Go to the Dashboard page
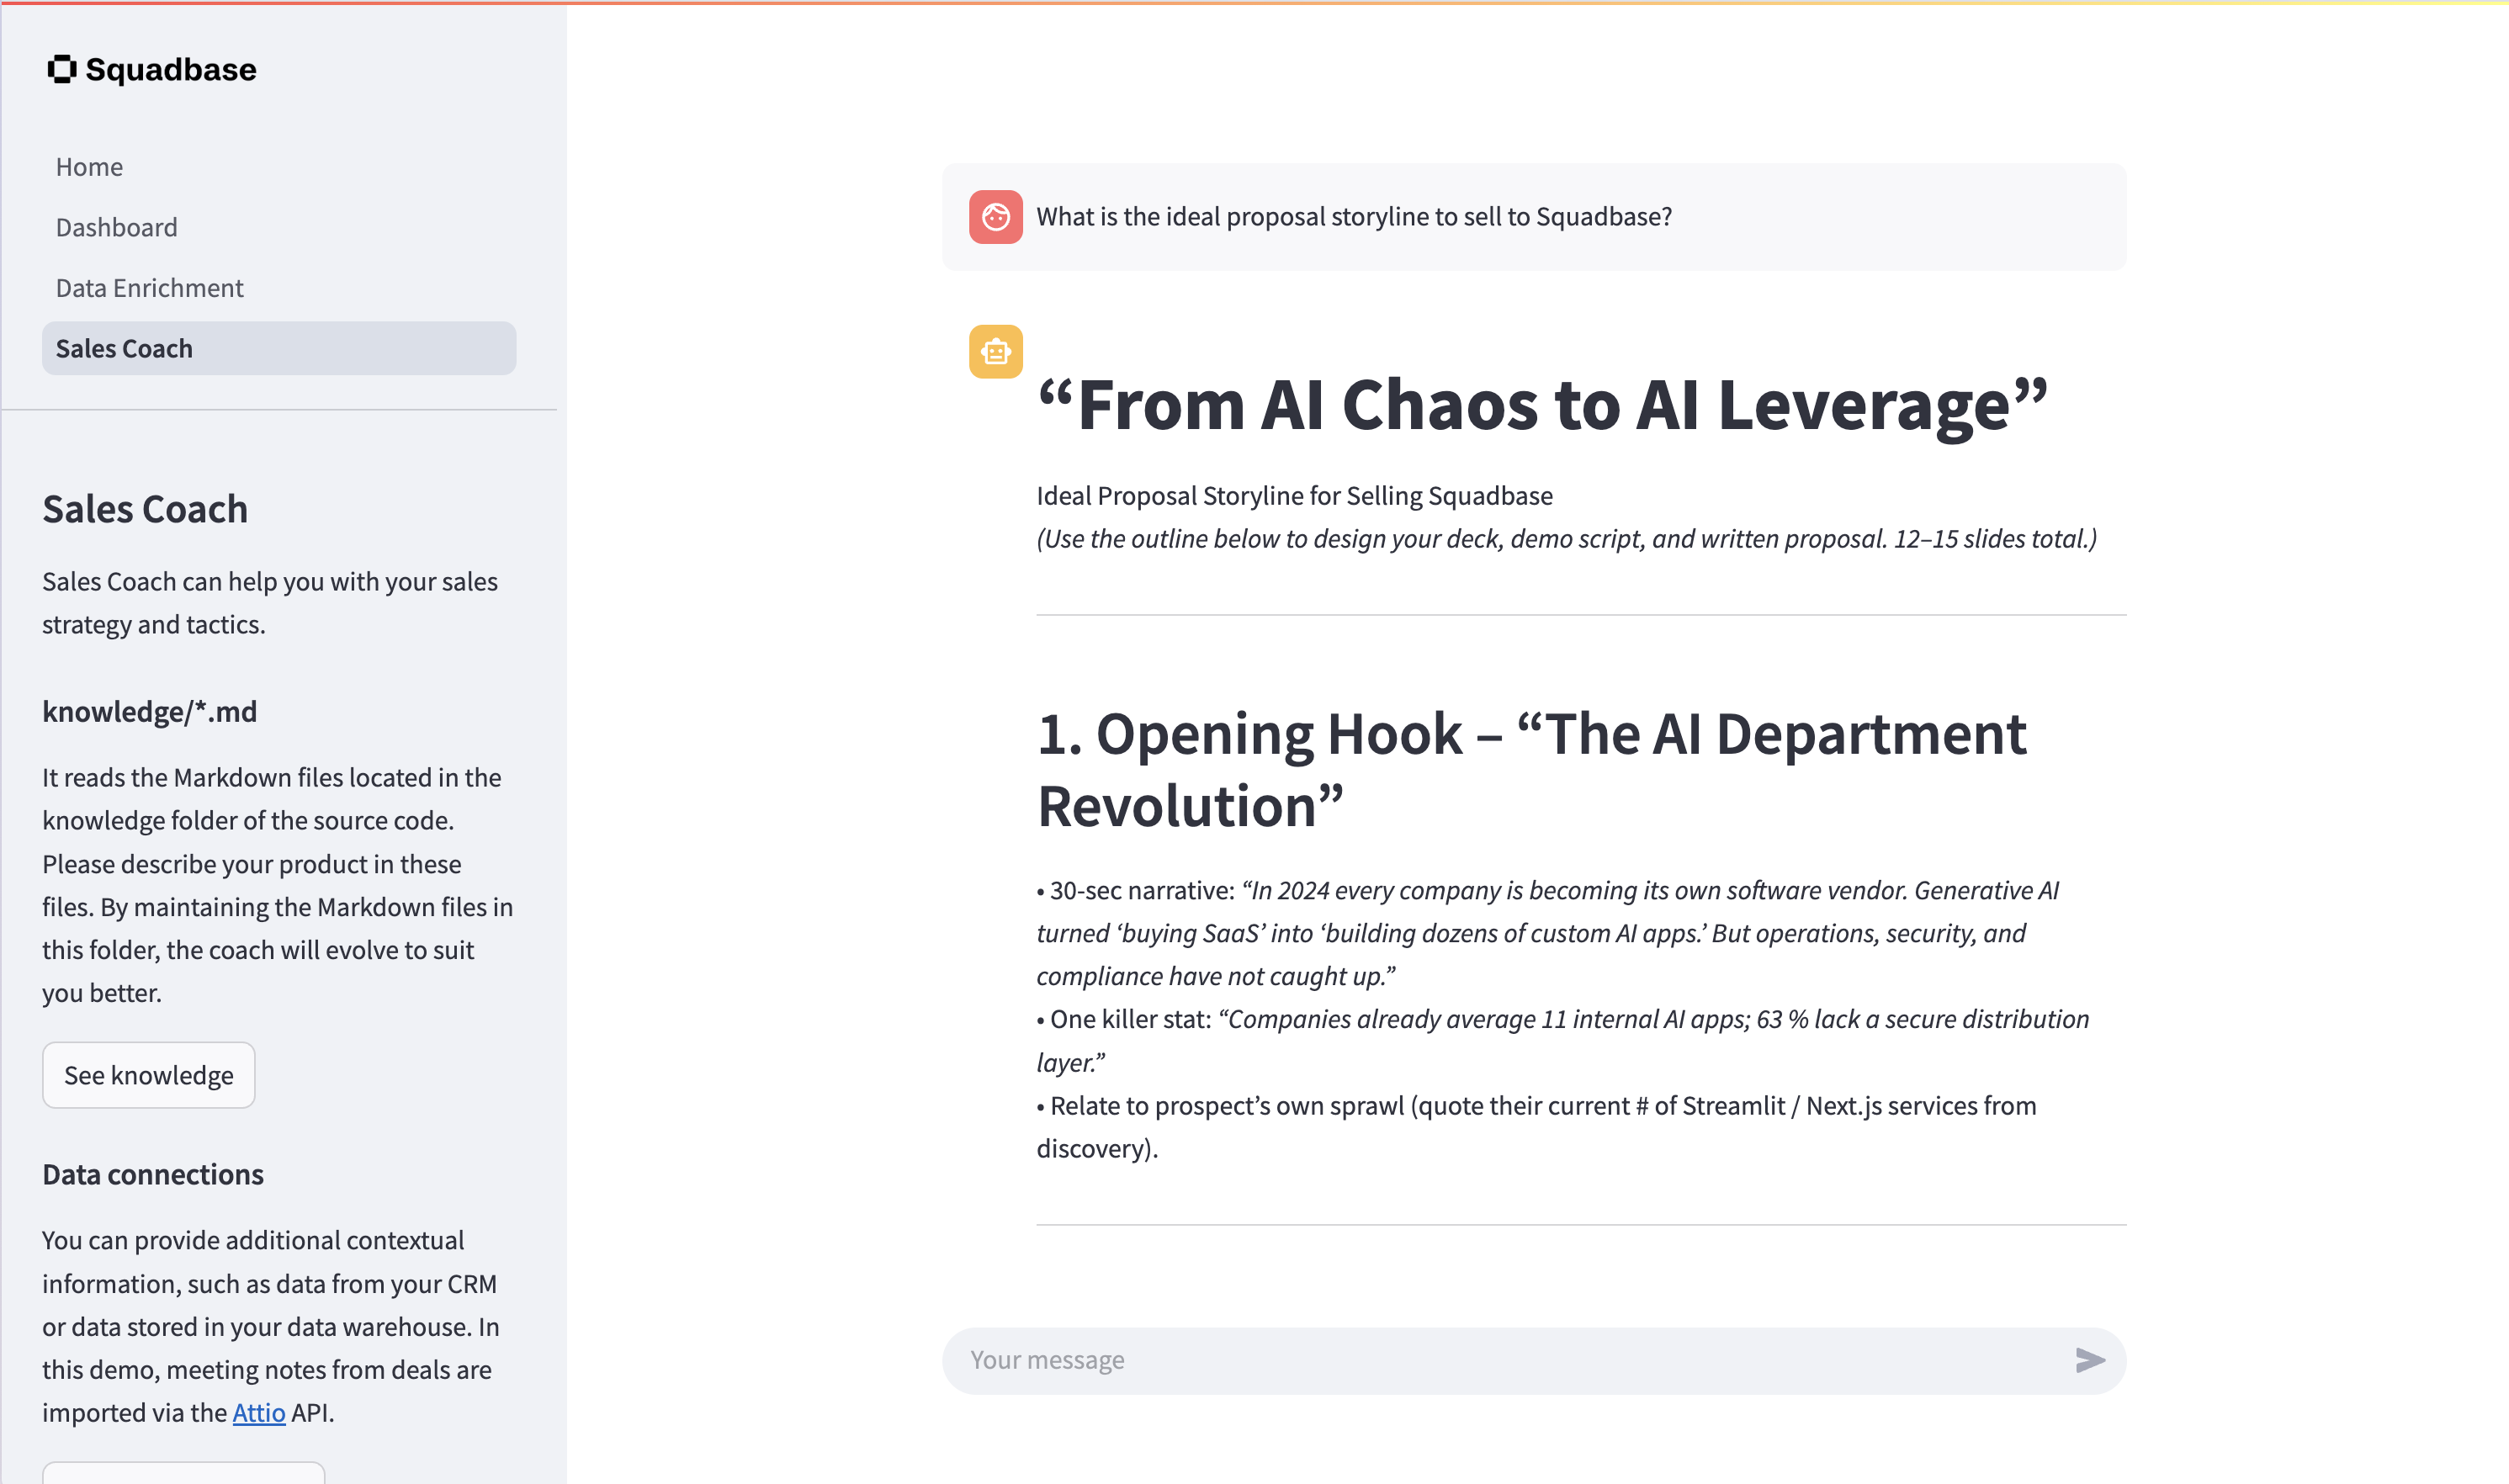 click(116, 228)
